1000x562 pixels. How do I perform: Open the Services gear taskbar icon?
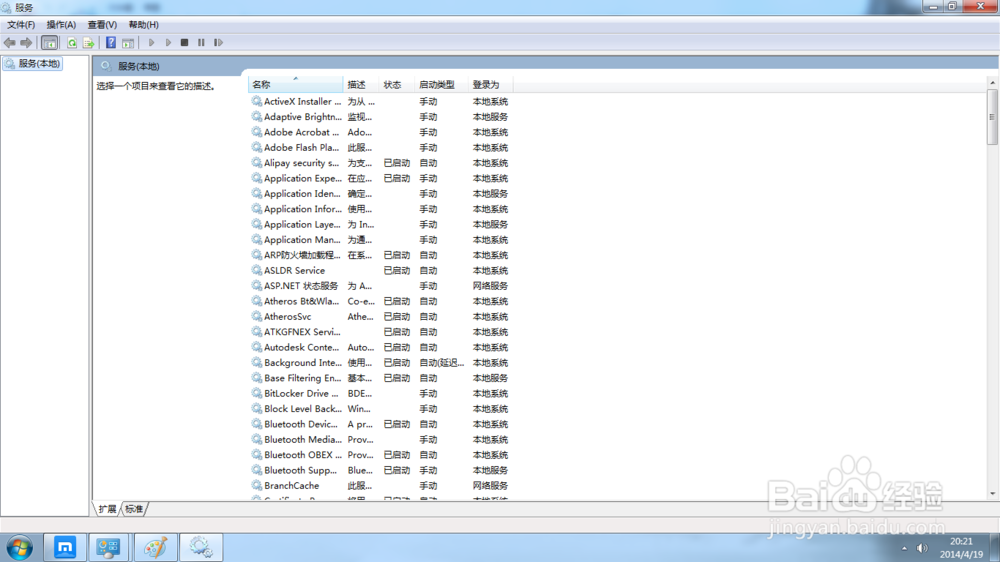tap(201, 547)
